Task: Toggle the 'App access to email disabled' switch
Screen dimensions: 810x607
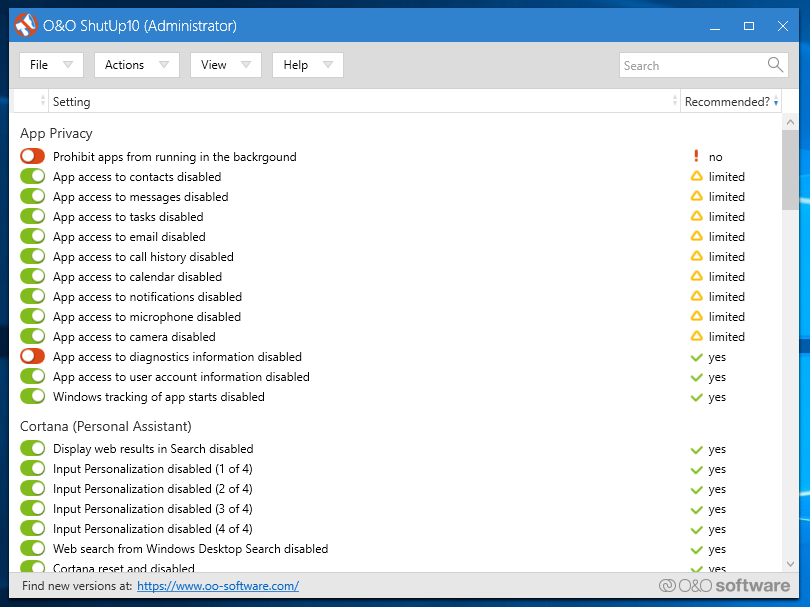Action: [x=33, y=236]
